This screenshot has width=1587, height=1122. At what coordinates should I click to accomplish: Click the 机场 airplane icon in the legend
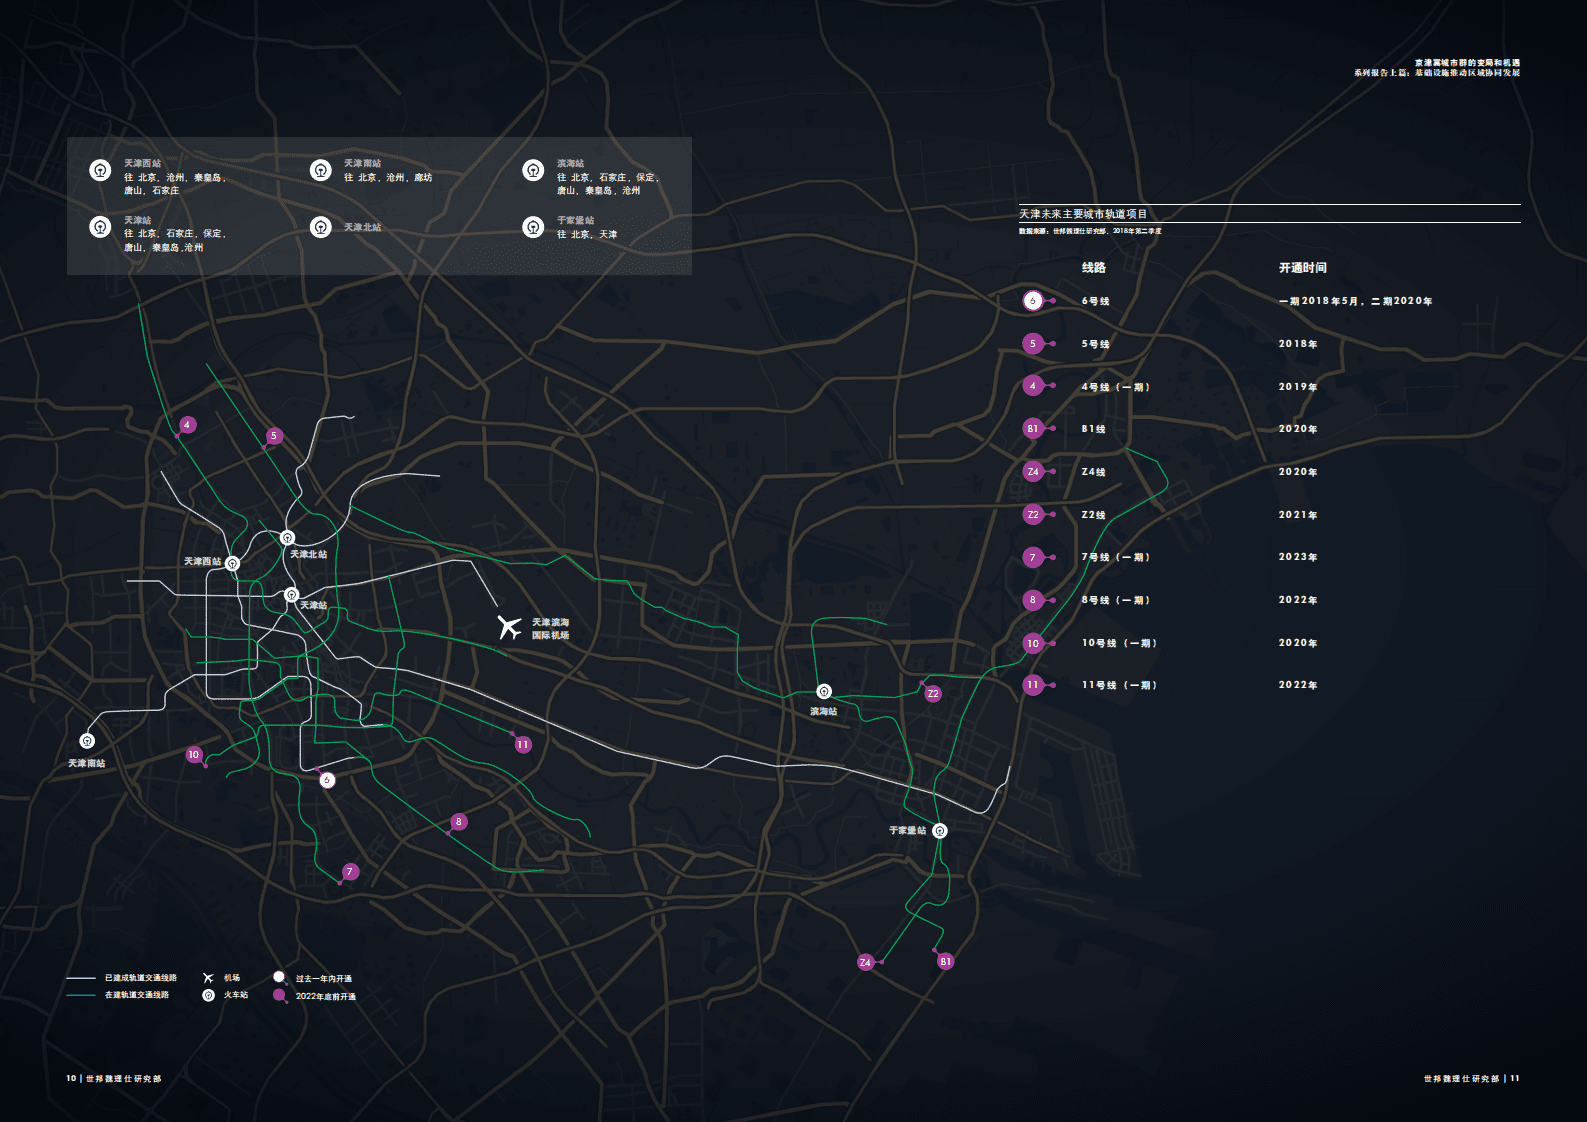pyautogui.click(x=208, y=978)
